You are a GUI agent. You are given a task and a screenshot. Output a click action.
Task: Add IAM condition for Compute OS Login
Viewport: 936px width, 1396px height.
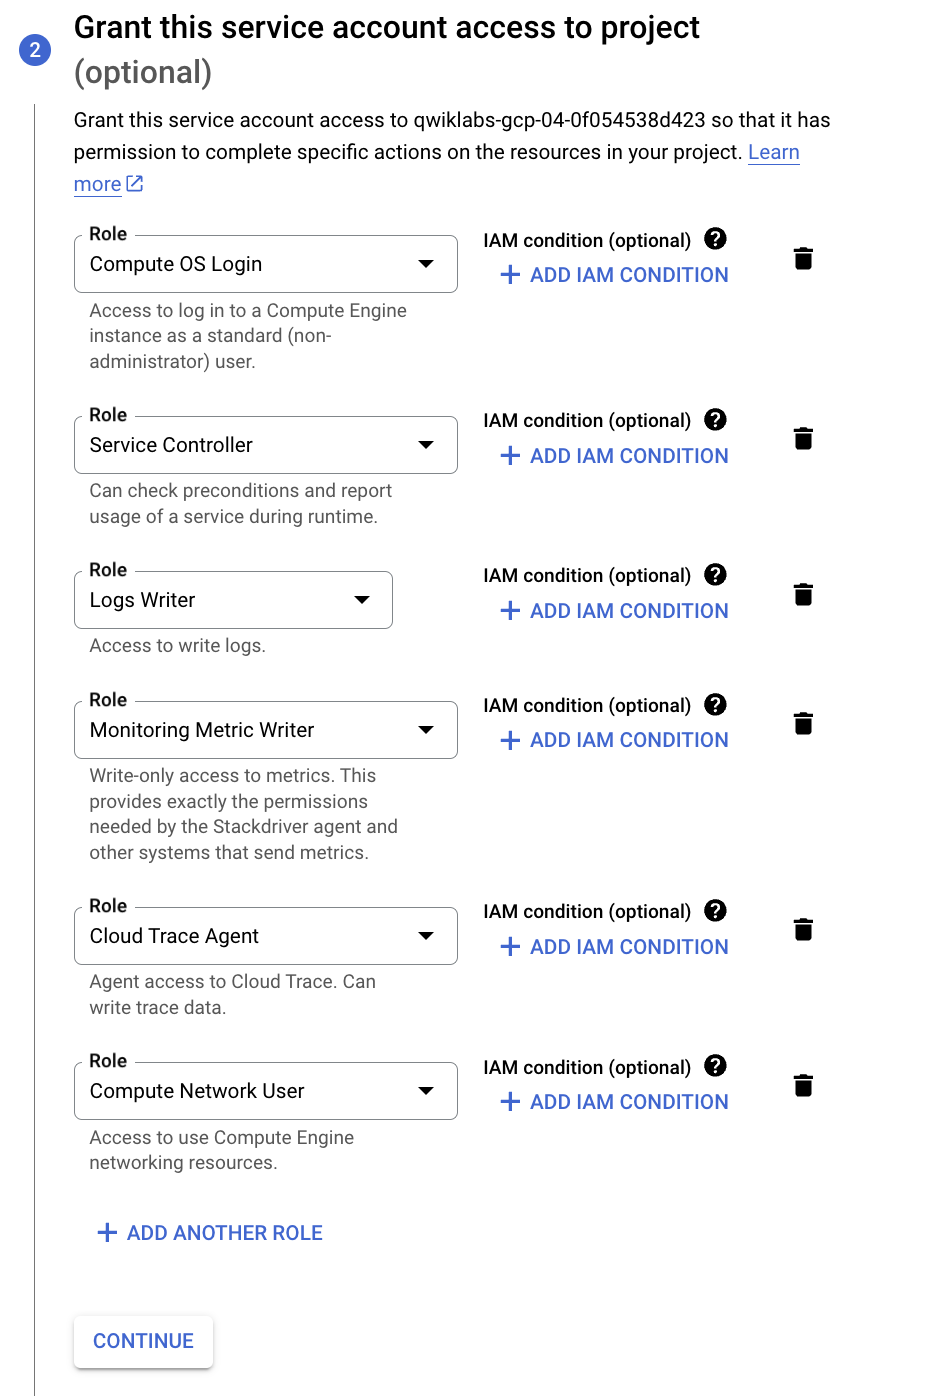[614, 275]
